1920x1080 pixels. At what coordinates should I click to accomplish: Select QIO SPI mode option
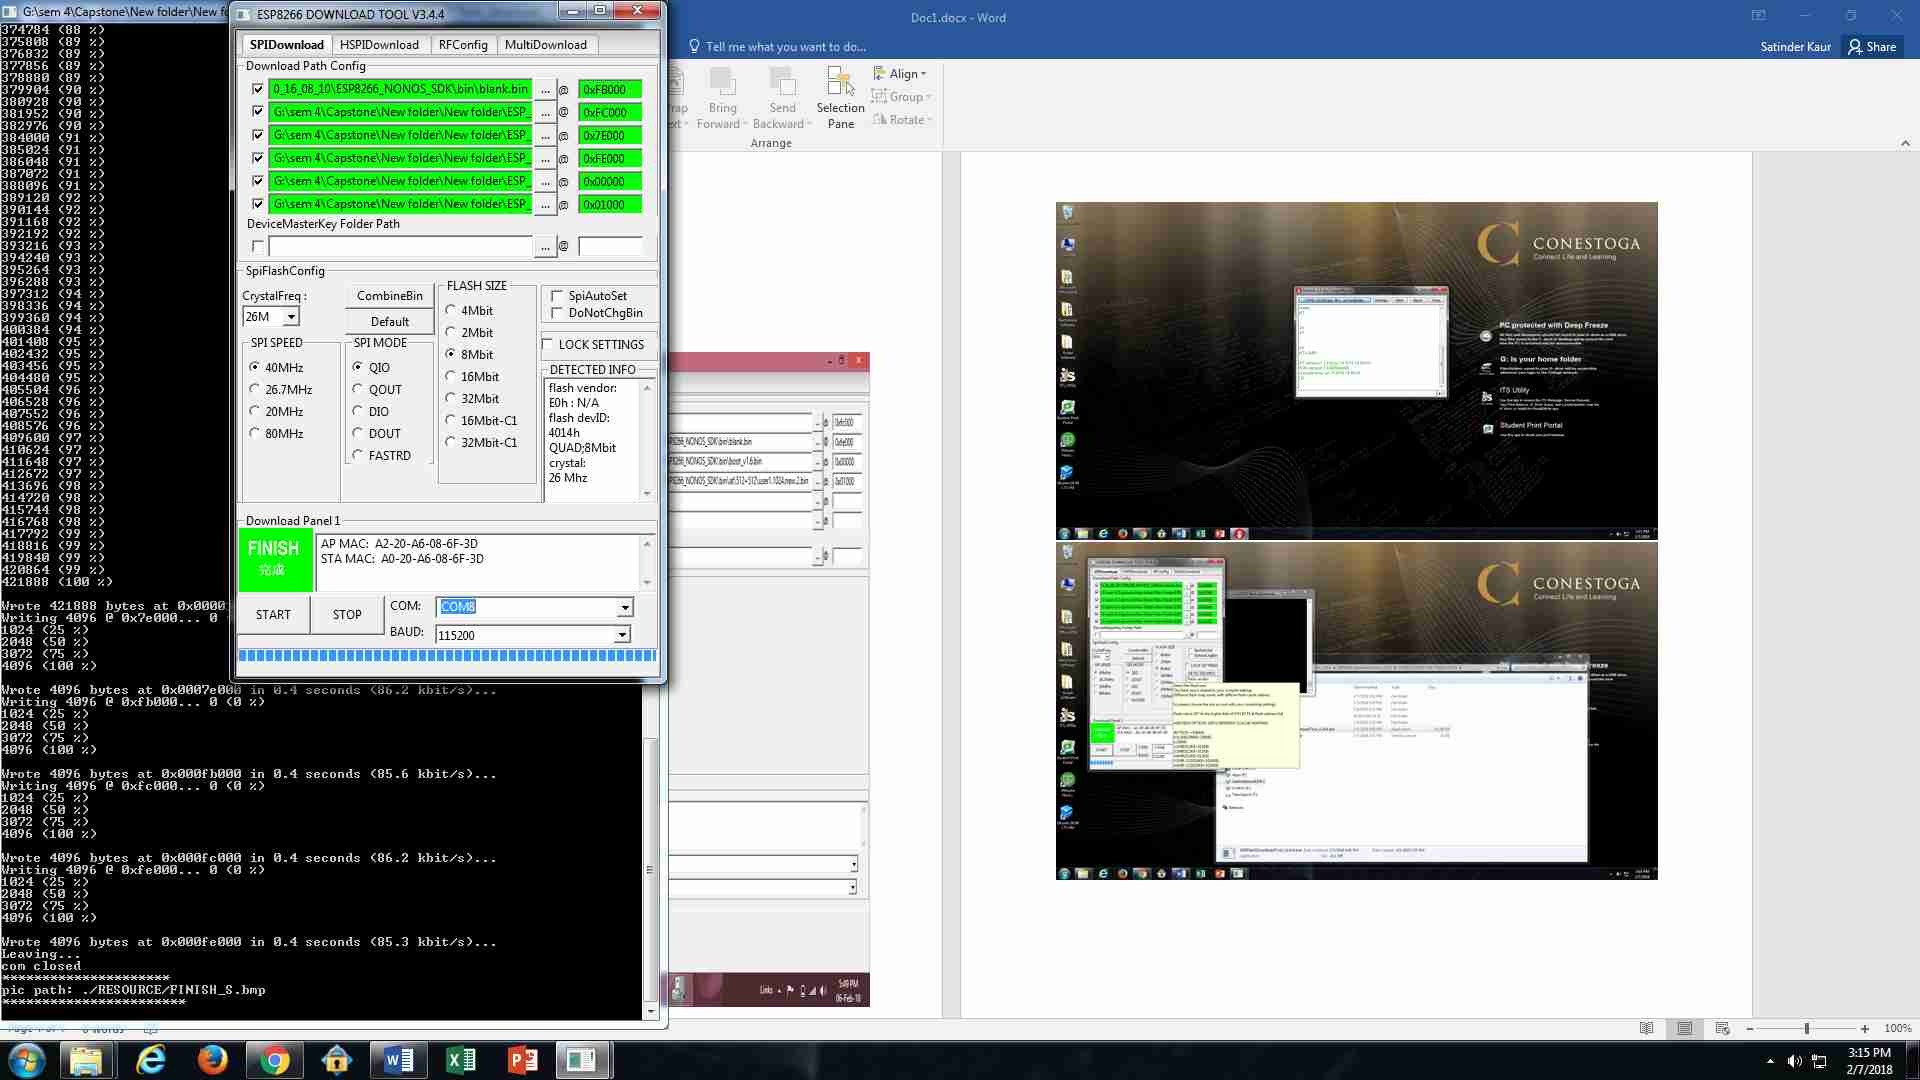click(355, 367)
